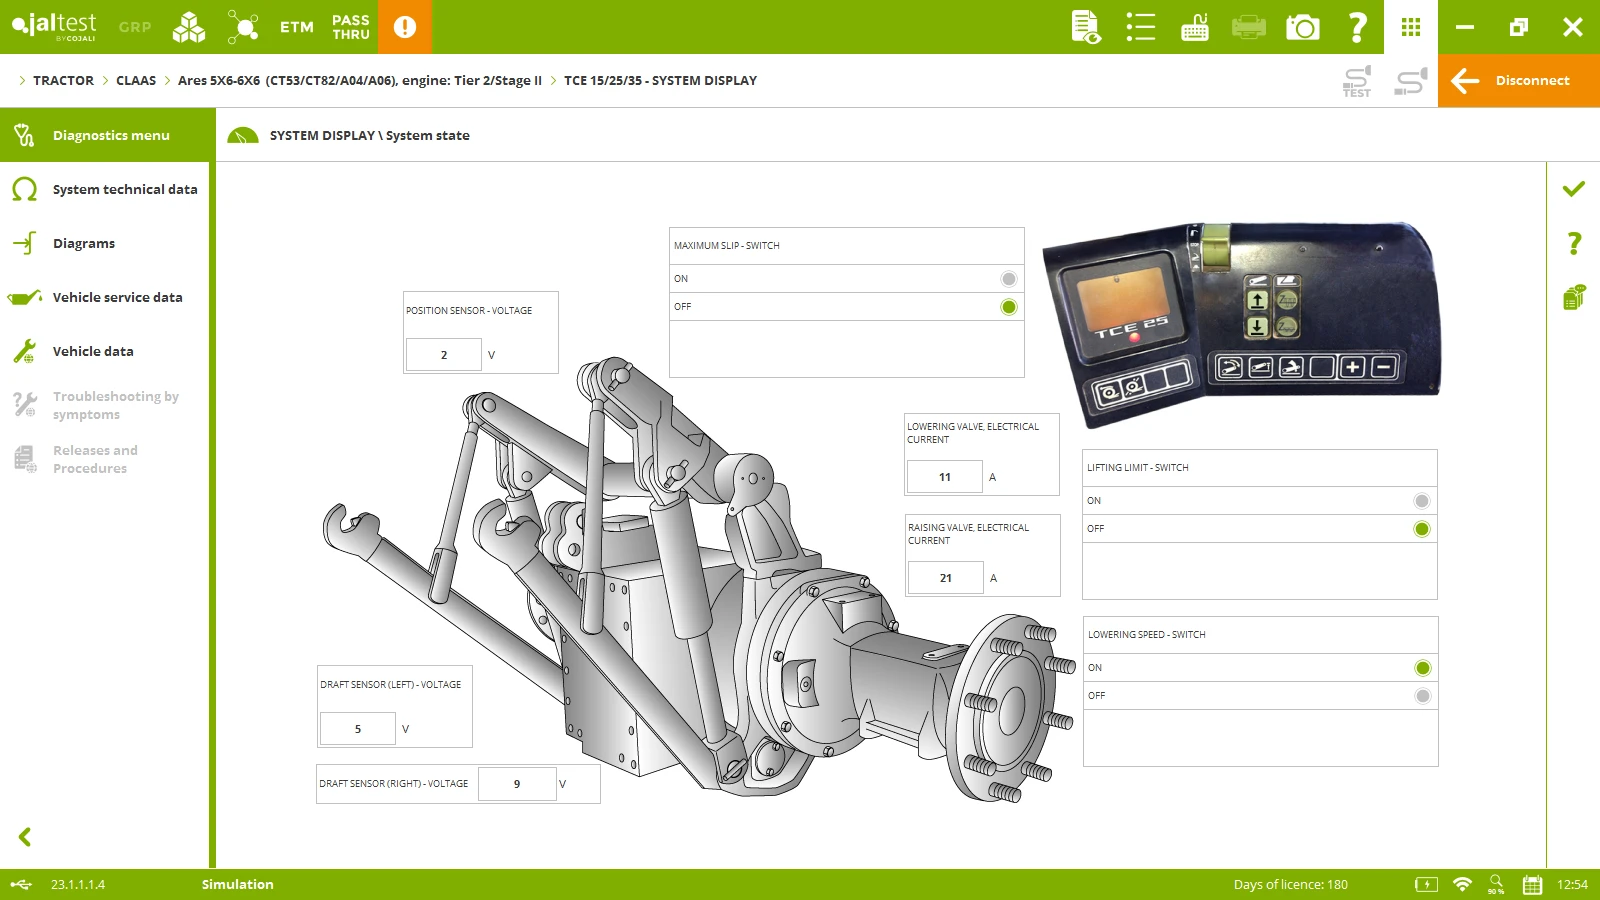Click the printer icon
1600x900 pixels.
coord(1249,27)
